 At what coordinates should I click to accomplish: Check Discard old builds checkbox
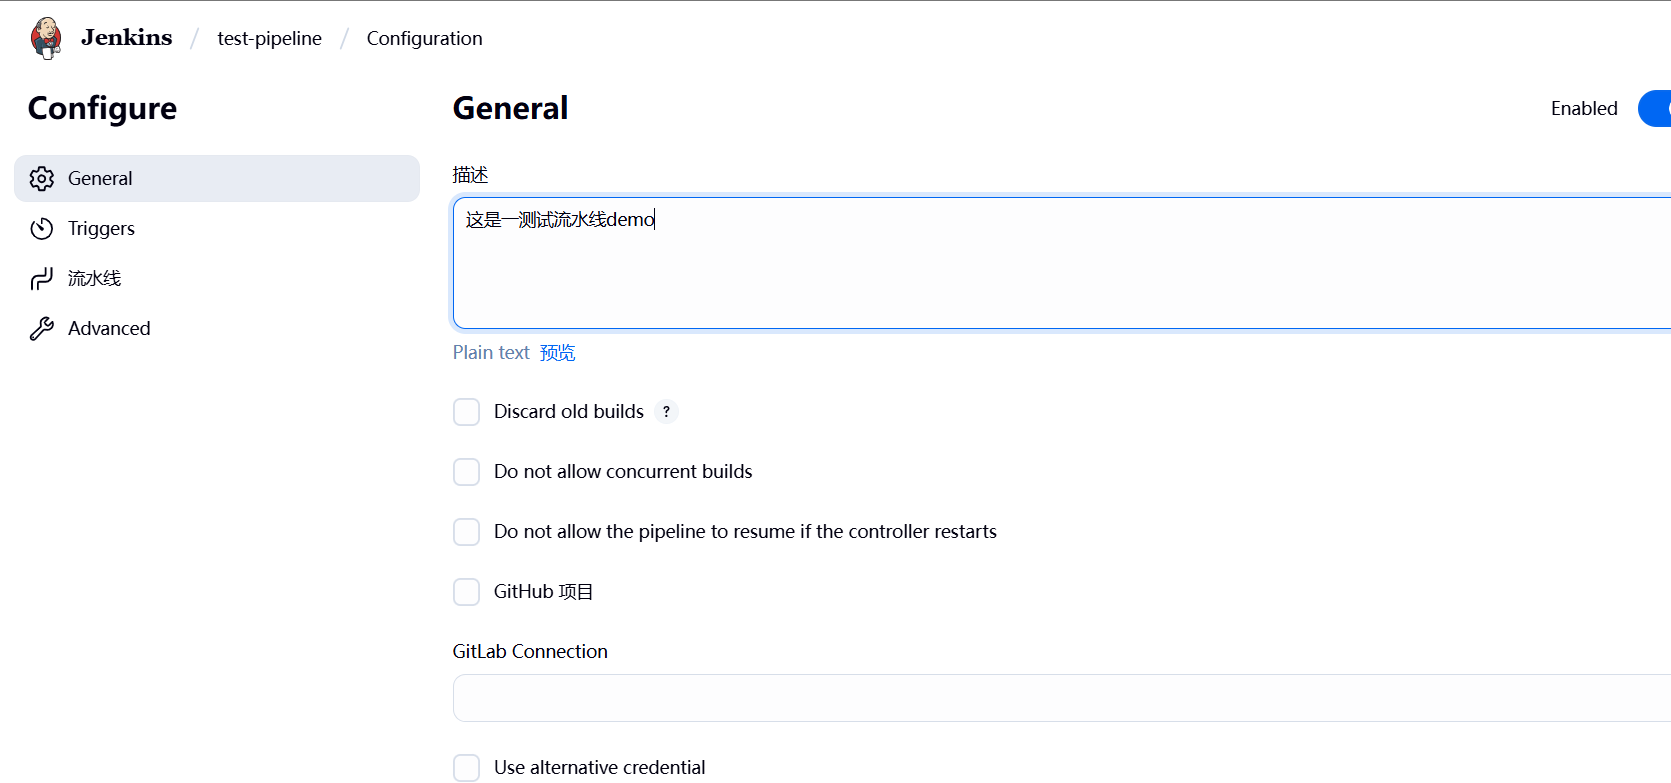466,412
